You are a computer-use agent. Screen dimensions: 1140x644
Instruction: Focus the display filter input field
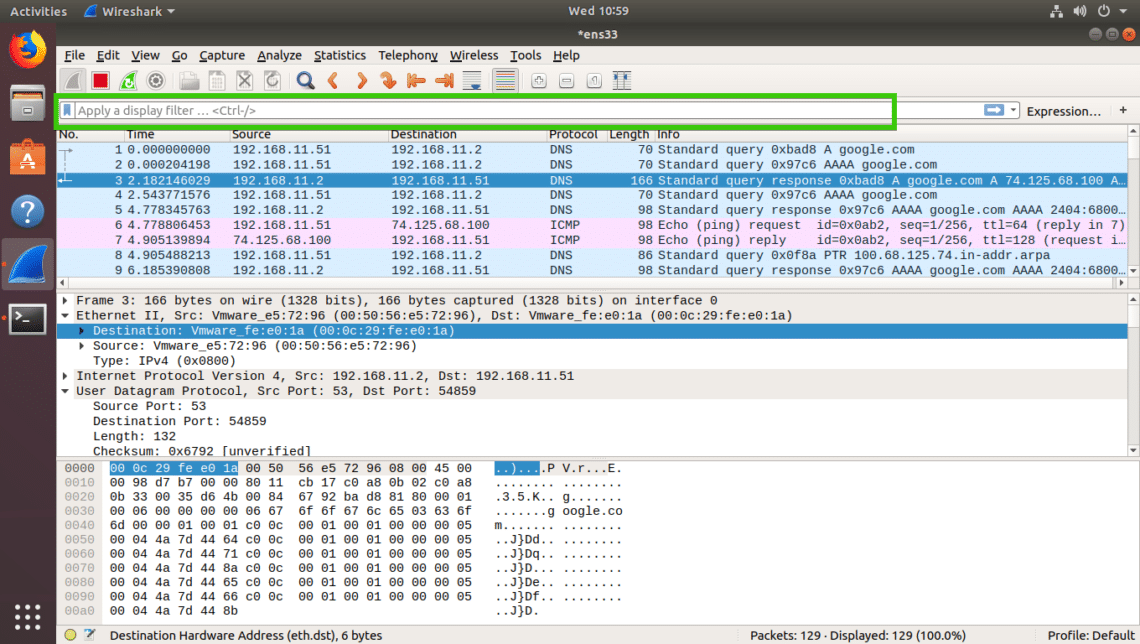500,111
